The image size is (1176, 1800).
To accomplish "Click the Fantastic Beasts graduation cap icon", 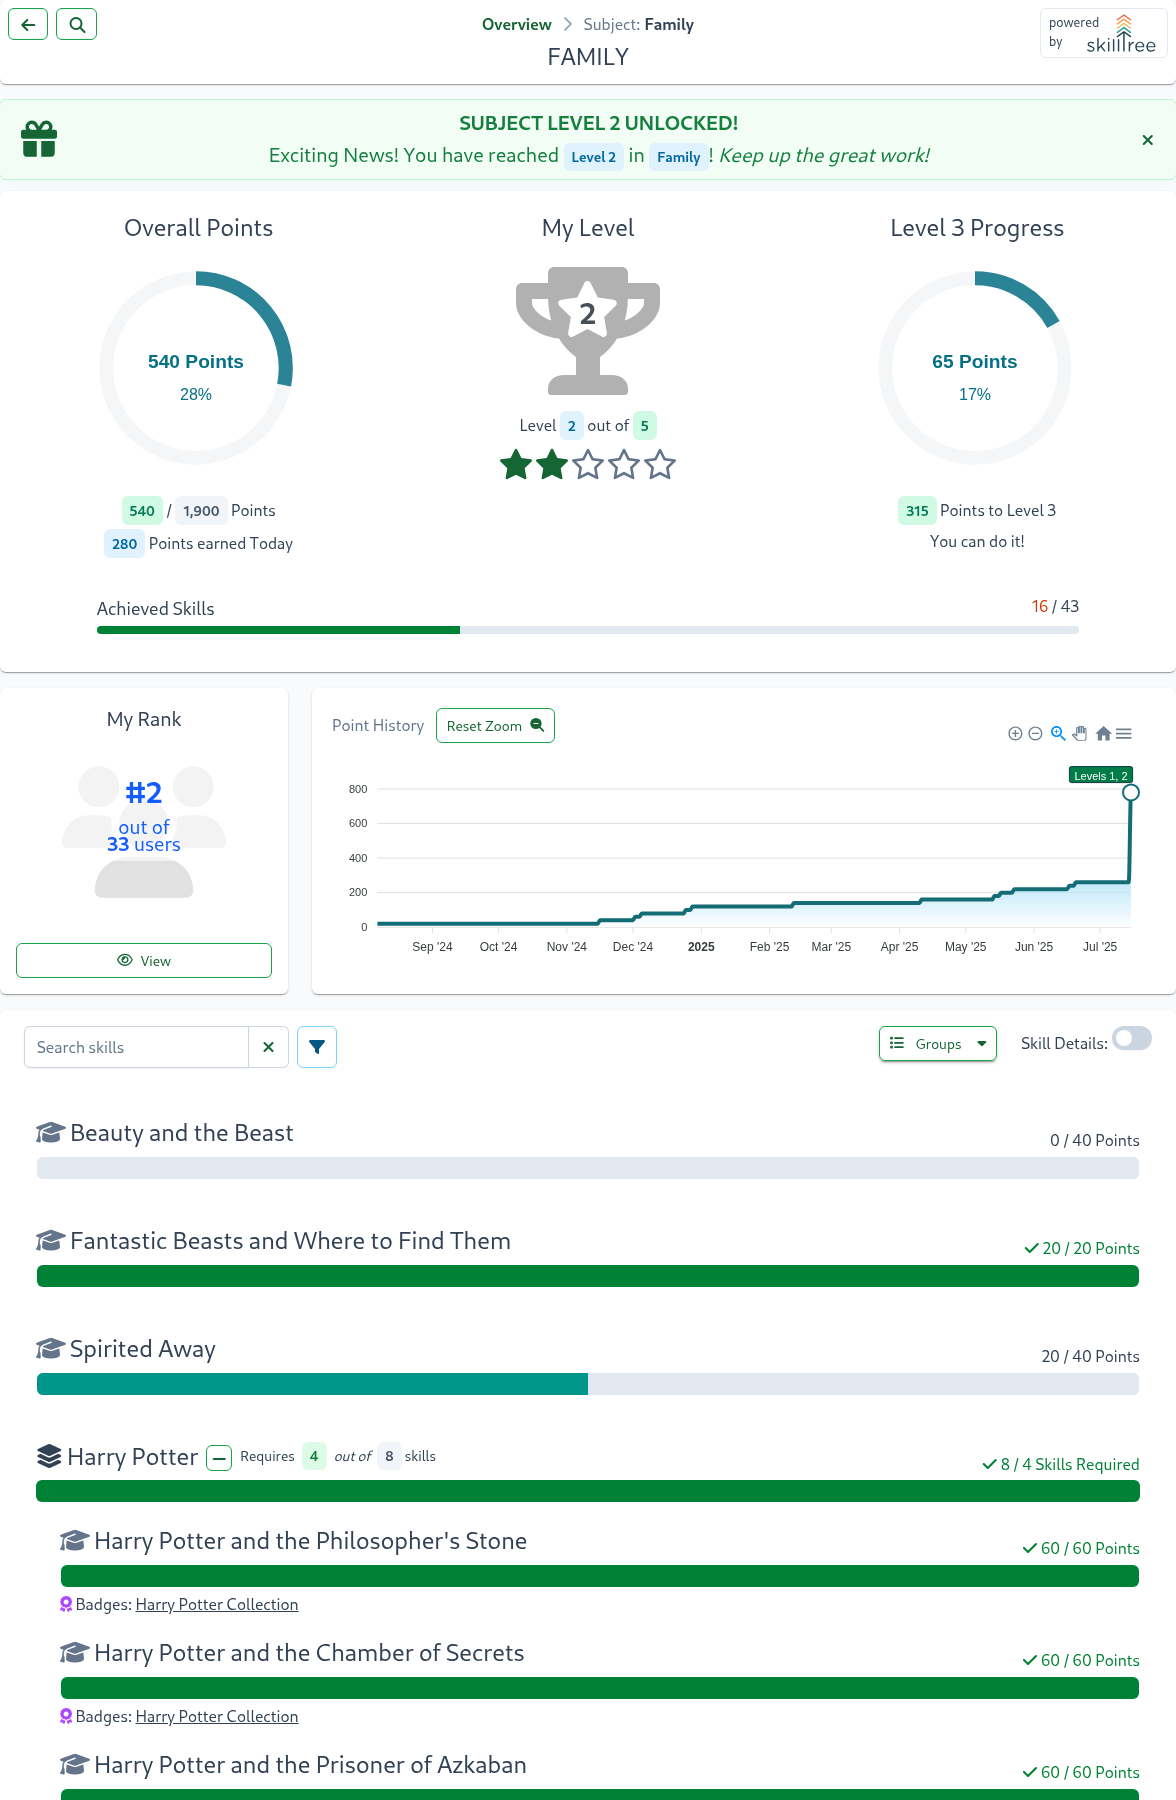I will pyautogui.click(x=51, y=1240).
